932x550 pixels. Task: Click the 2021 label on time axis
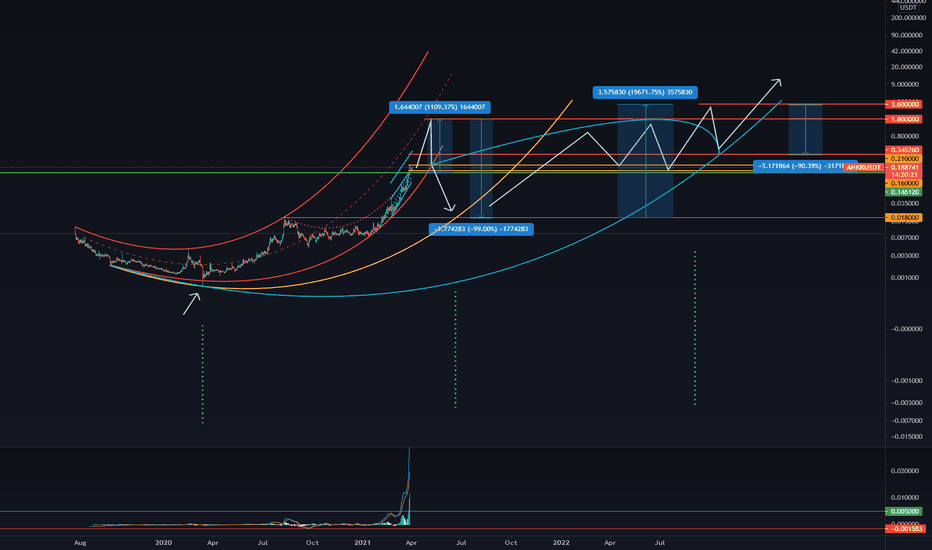pyautogui.click(x=362, y=543)
